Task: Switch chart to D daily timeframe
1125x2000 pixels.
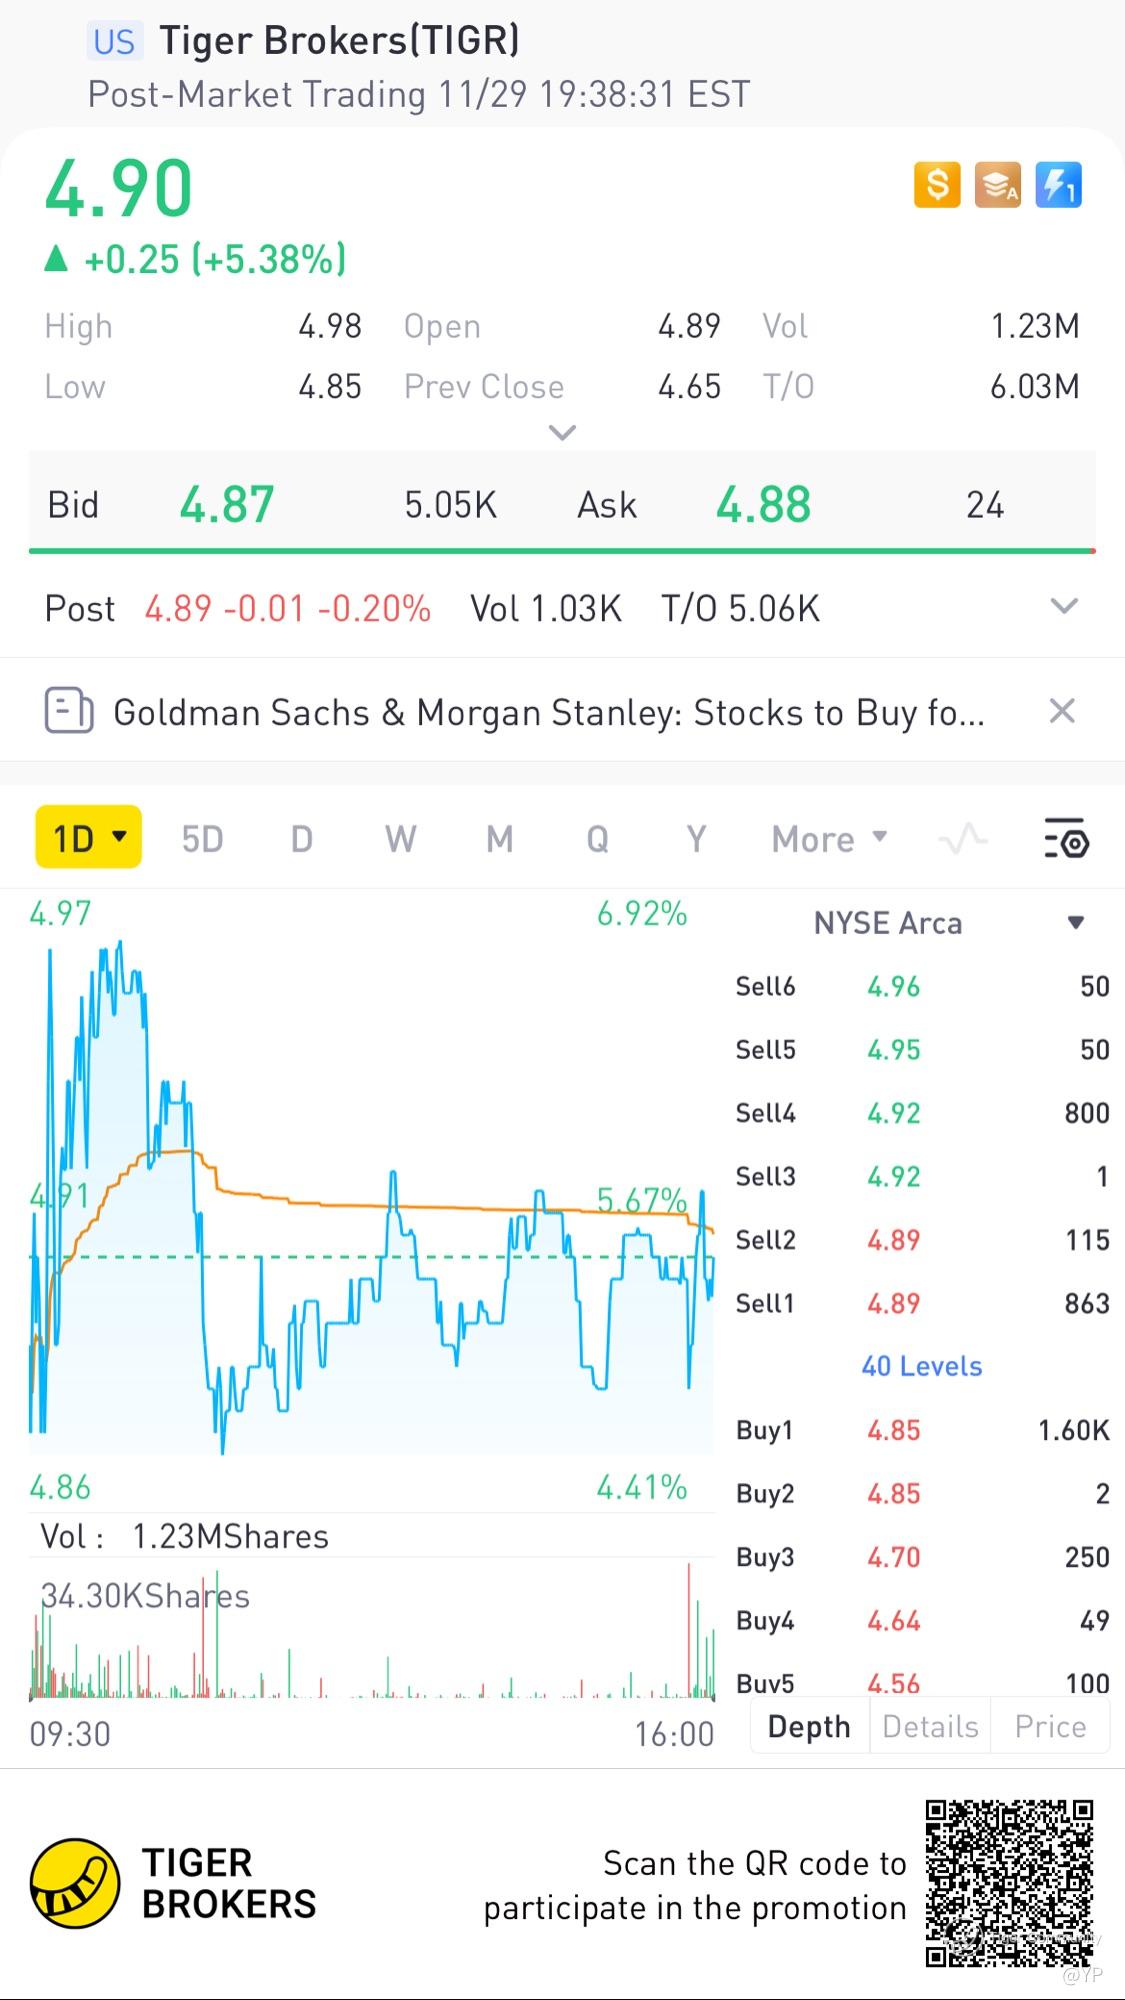Action: click(x=302, y=838)
